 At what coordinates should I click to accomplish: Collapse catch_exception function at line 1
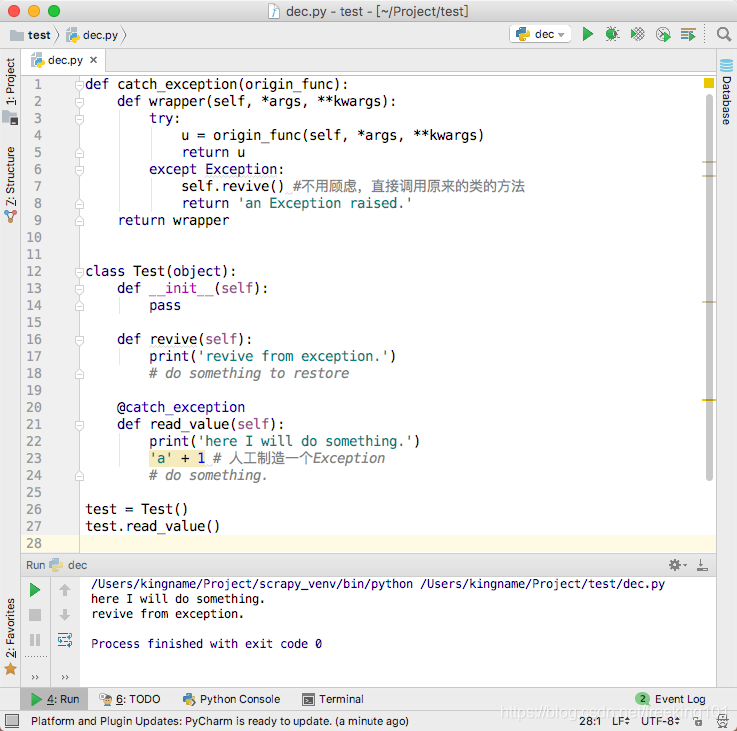coord(79,85)
